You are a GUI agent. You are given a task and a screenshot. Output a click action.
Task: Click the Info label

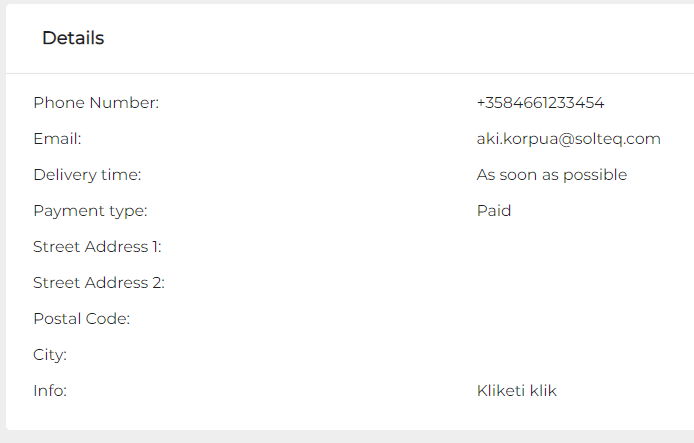point(50,391)
